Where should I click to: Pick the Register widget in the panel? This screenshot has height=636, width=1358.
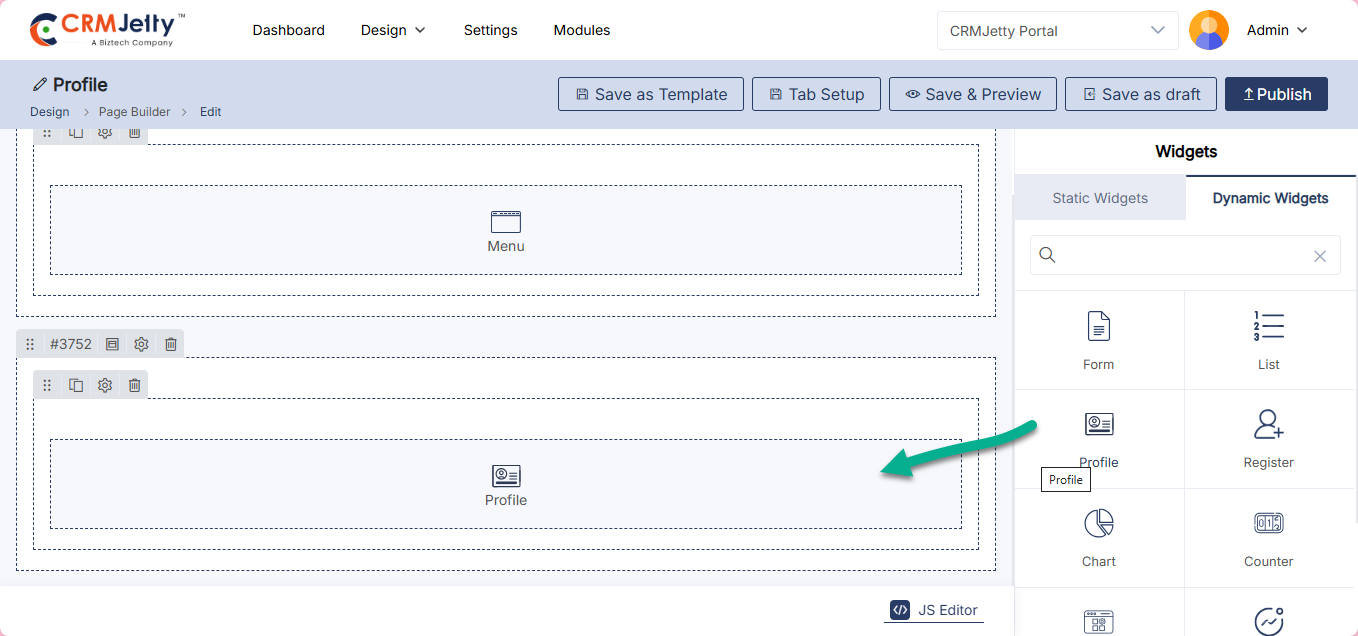1268,426
